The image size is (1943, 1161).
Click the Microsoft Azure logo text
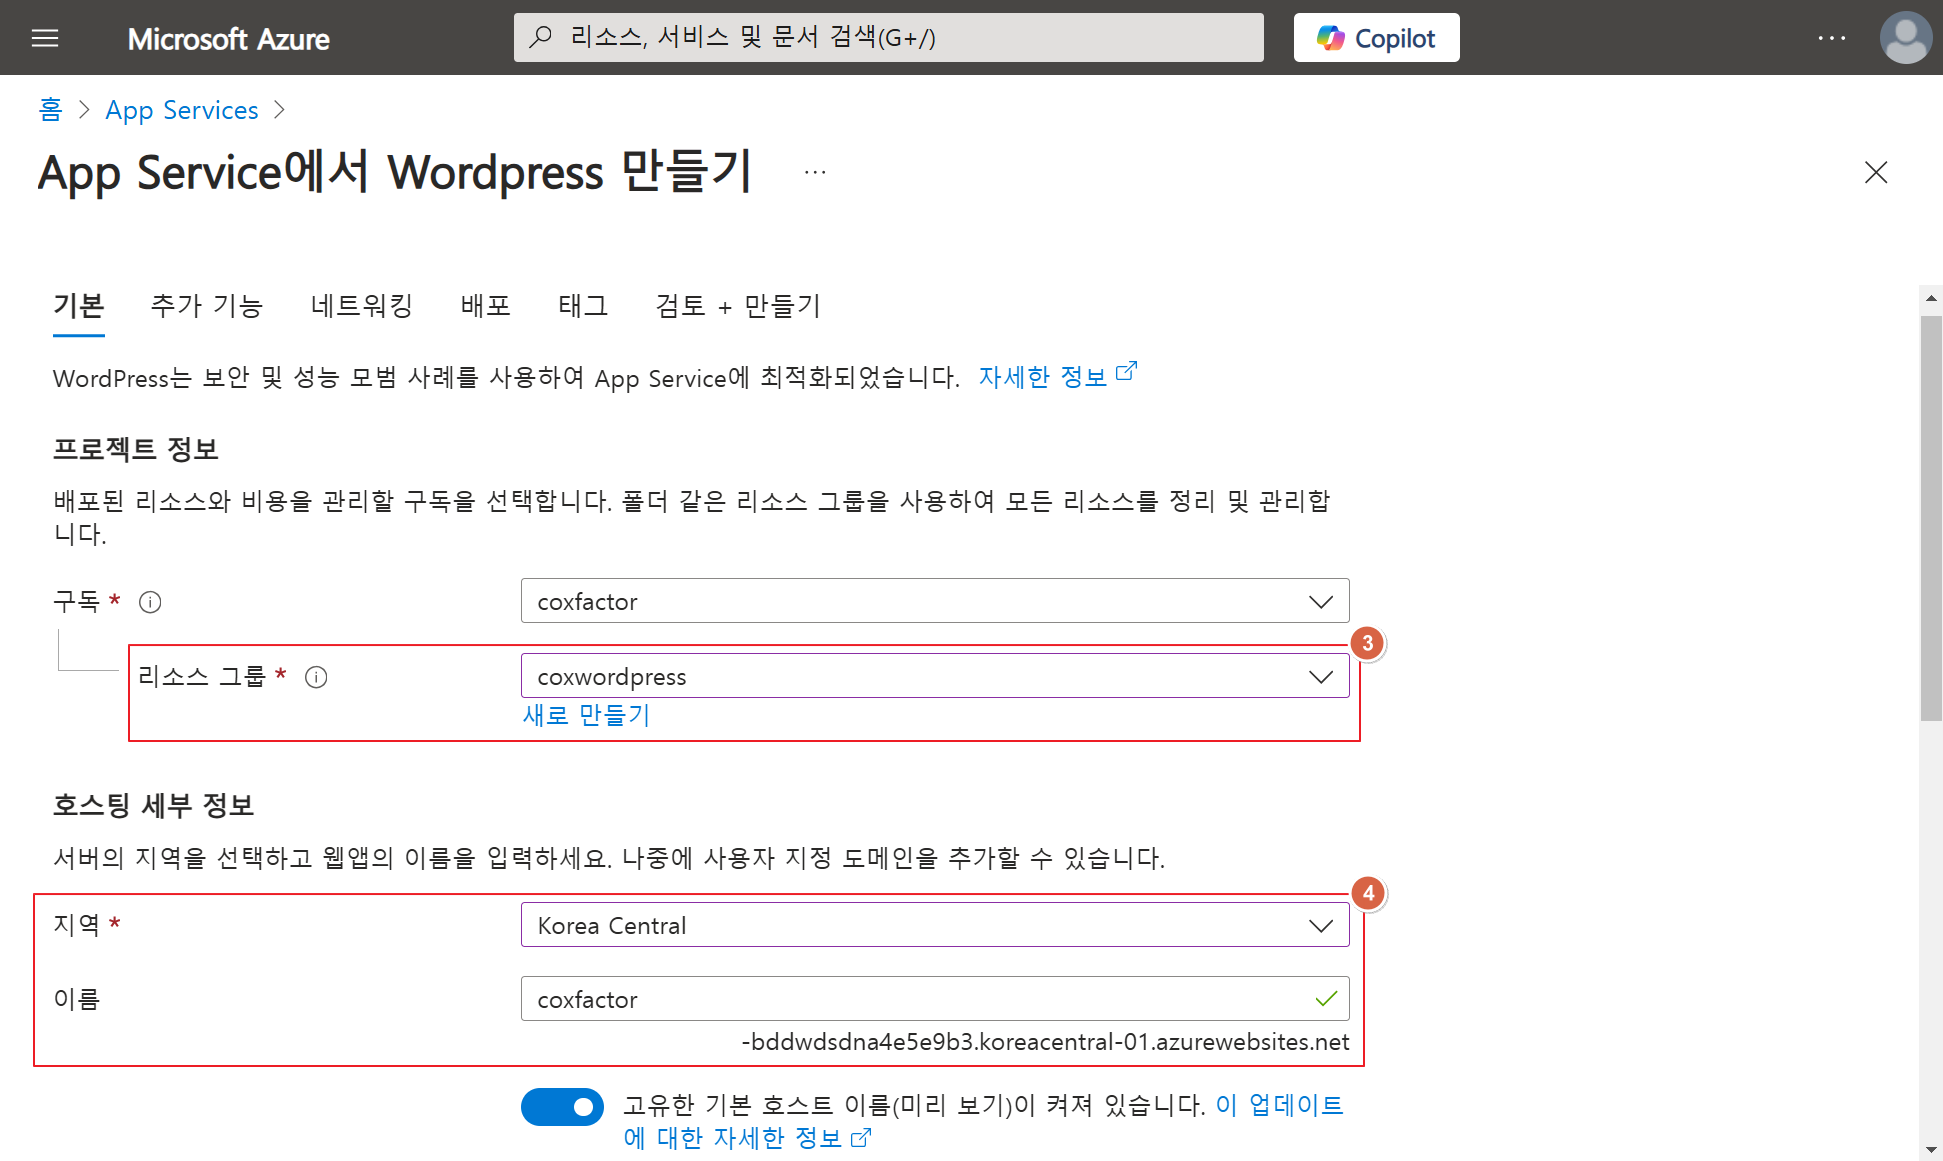click(x=228, y=39)
